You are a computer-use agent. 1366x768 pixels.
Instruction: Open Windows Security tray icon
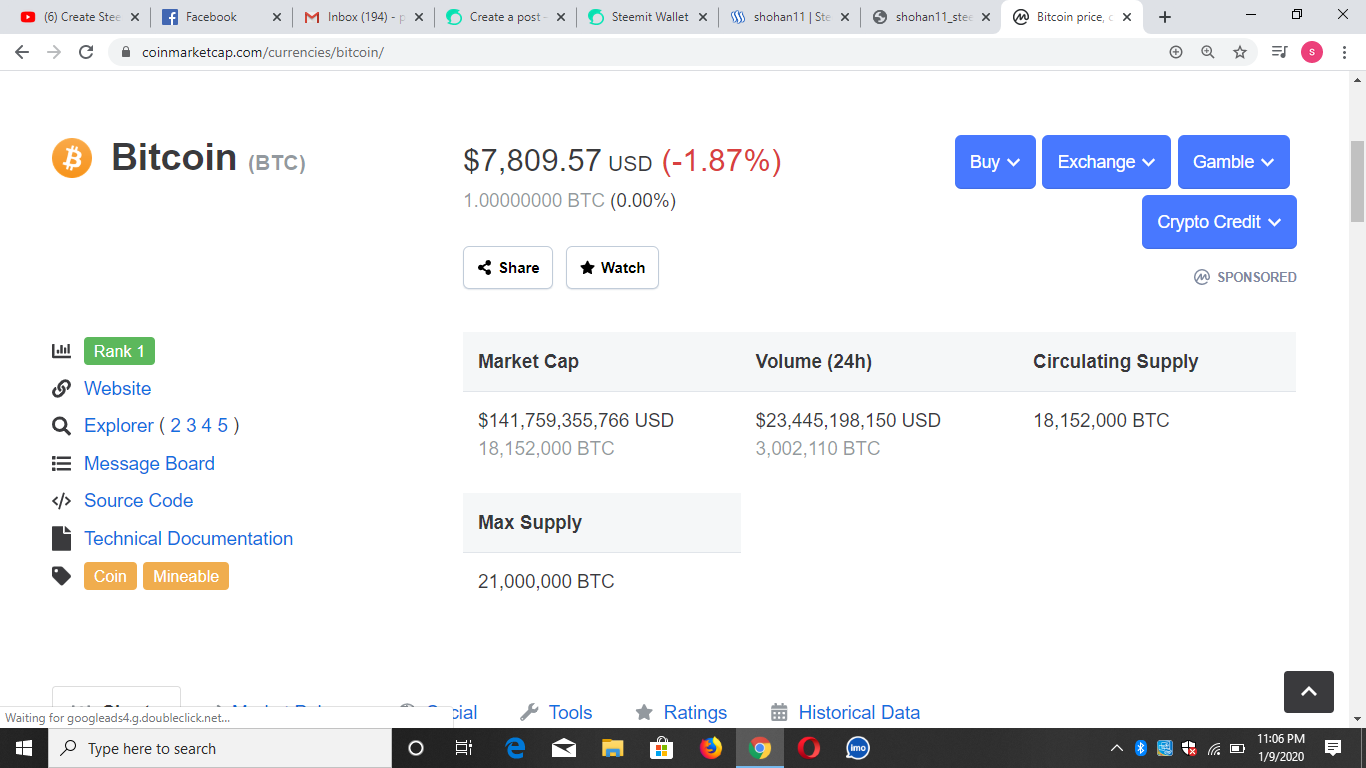pos(1189,748)
